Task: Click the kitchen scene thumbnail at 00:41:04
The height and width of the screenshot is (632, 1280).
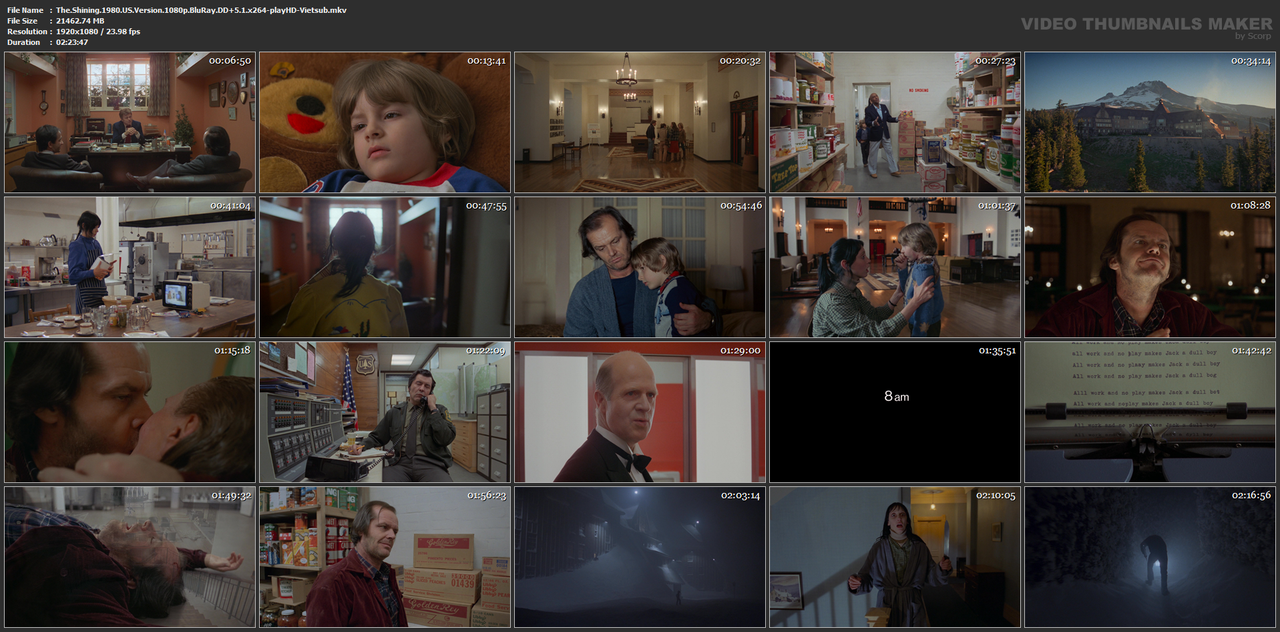Action: [x=130, y=267]
